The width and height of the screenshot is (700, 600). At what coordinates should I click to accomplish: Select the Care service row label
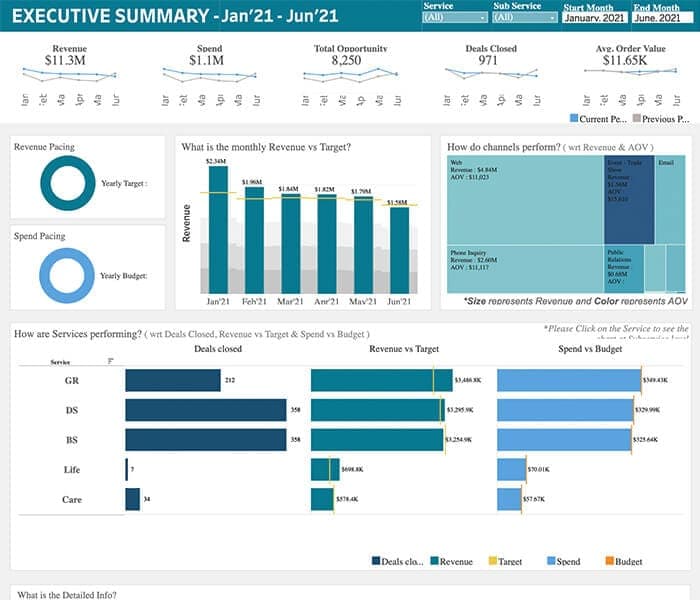point(72,500)
